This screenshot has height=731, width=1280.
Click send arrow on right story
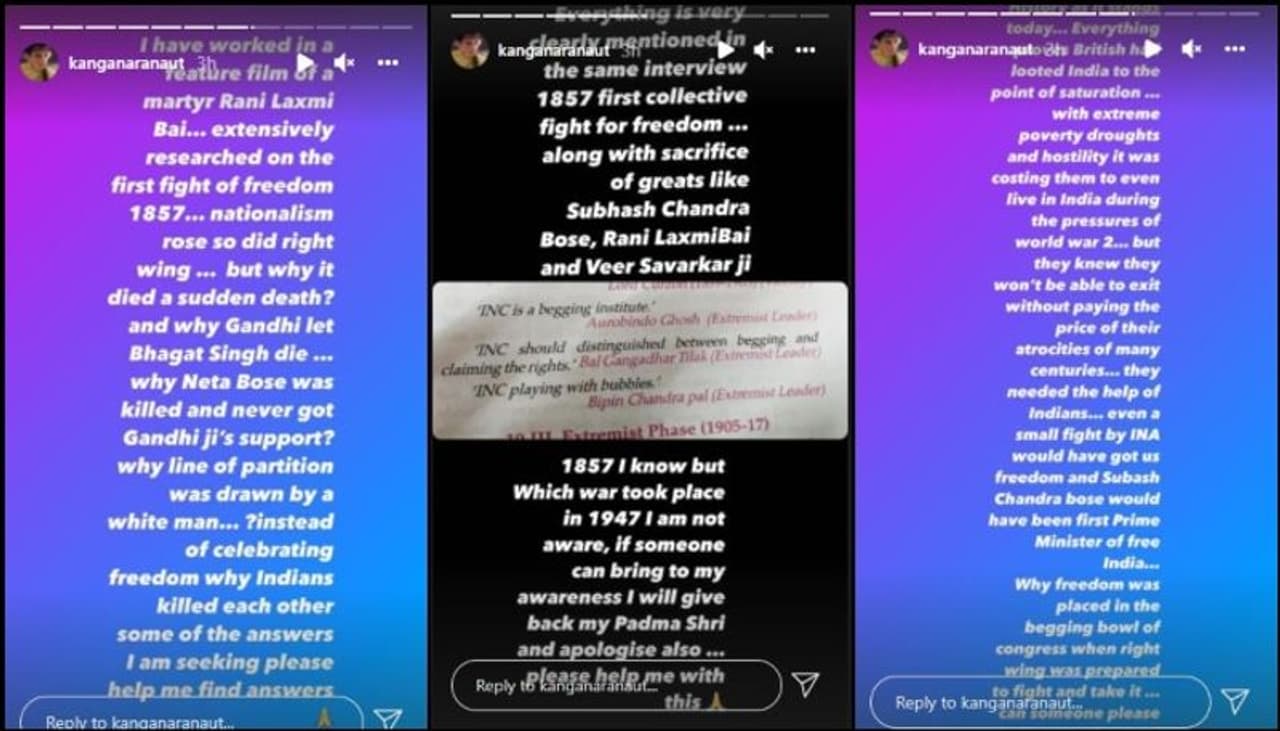[x=1235, y=701]
